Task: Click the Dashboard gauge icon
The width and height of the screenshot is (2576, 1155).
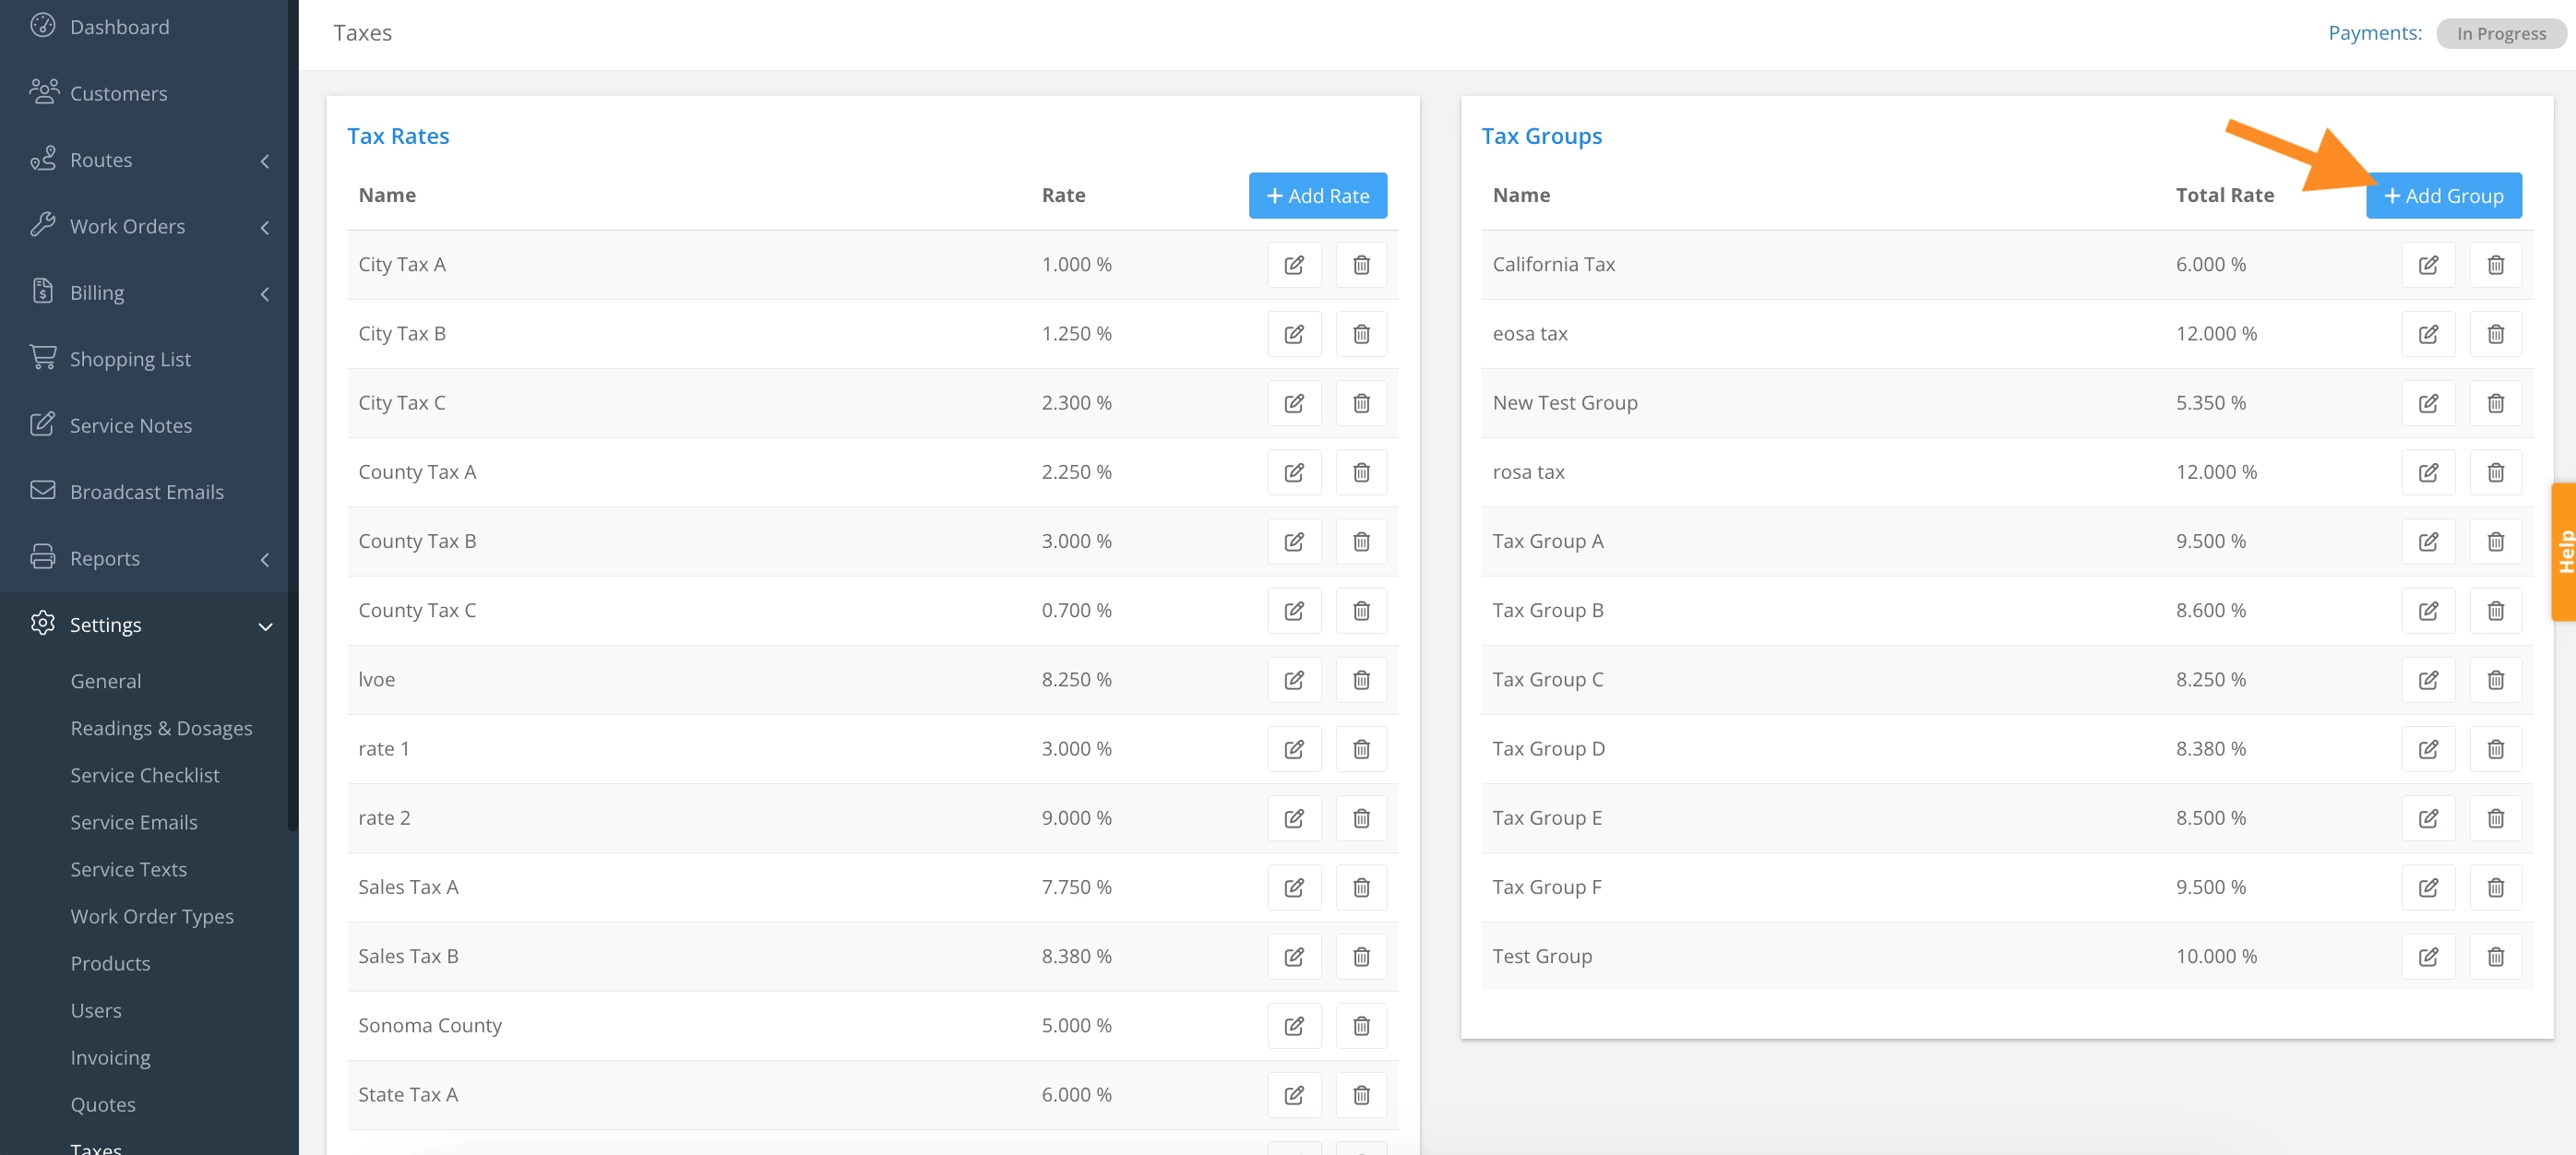Action: pyautogui.click(x=42, y=26)
